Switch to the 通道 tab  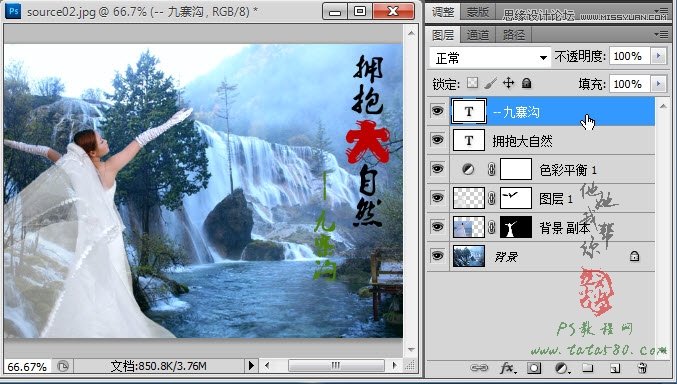click(478, 35)
